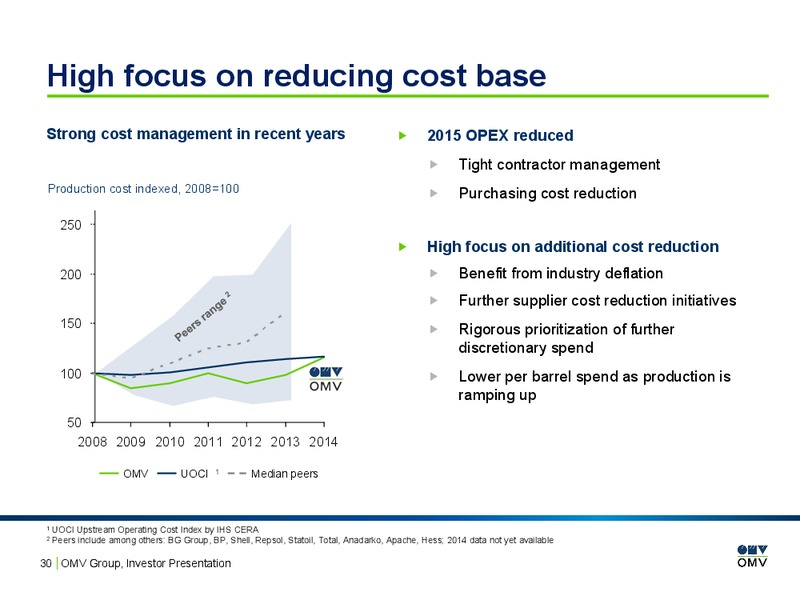
Task: Click the 'Median peers' legend label
Action: pos(284,474)
